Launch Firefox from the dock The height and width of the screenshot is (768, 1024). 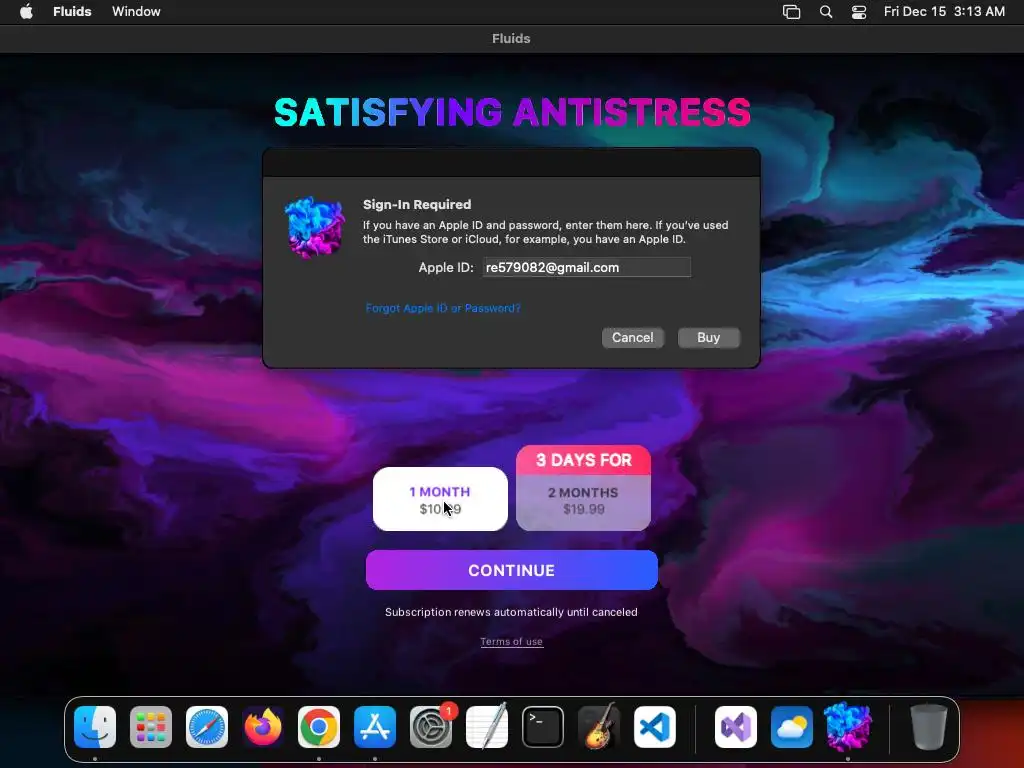pos(263,727)
